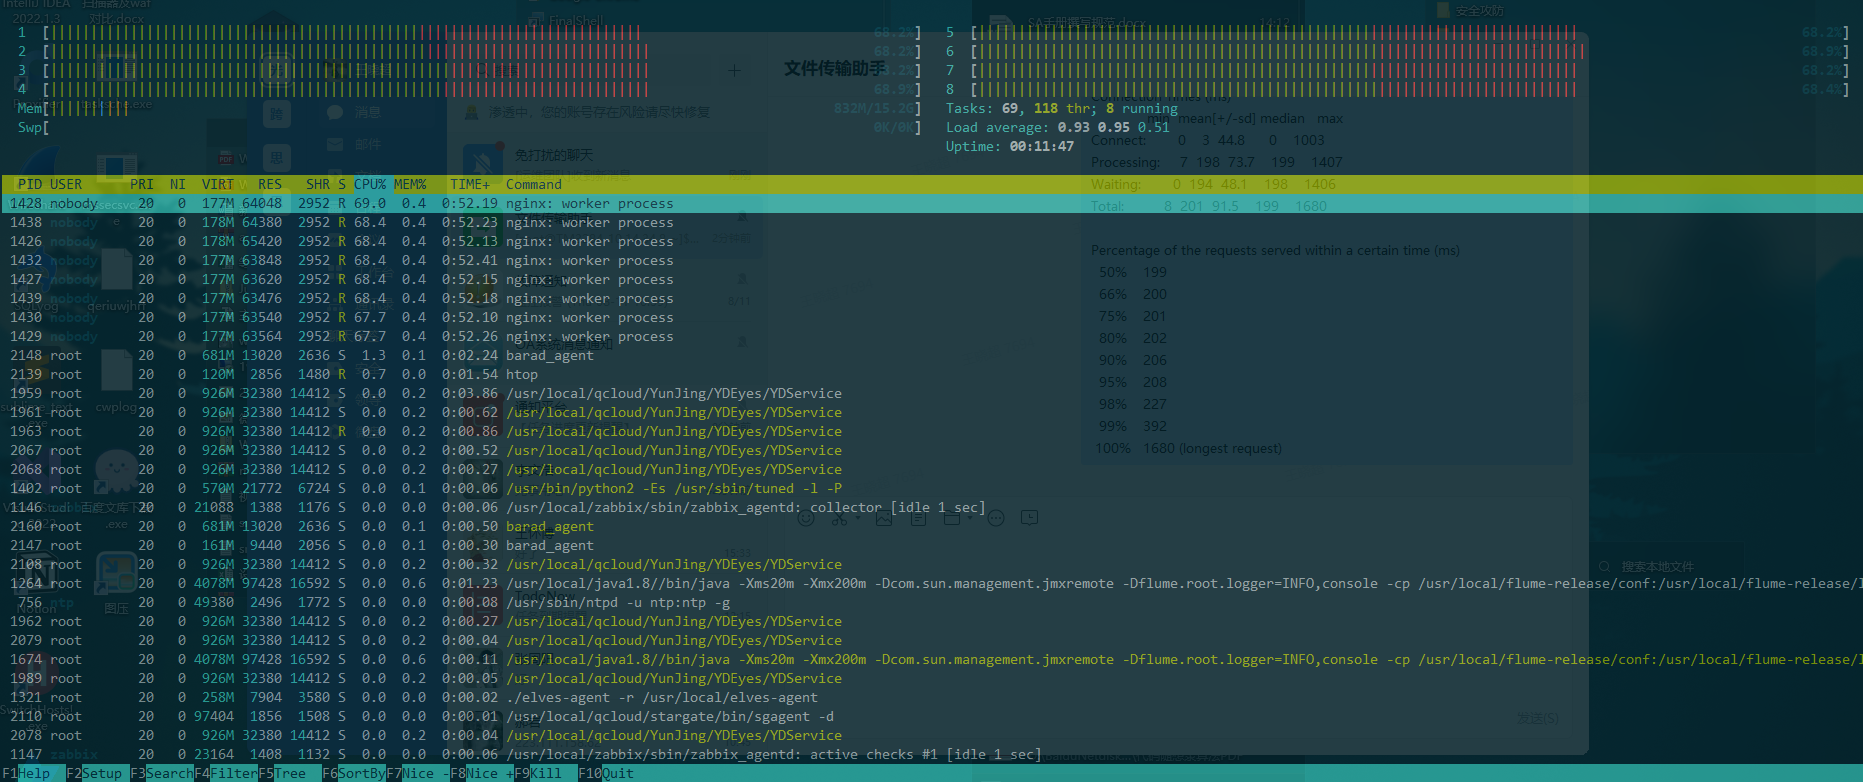
Task: Sort by USER column header
Action: [66, 184]
